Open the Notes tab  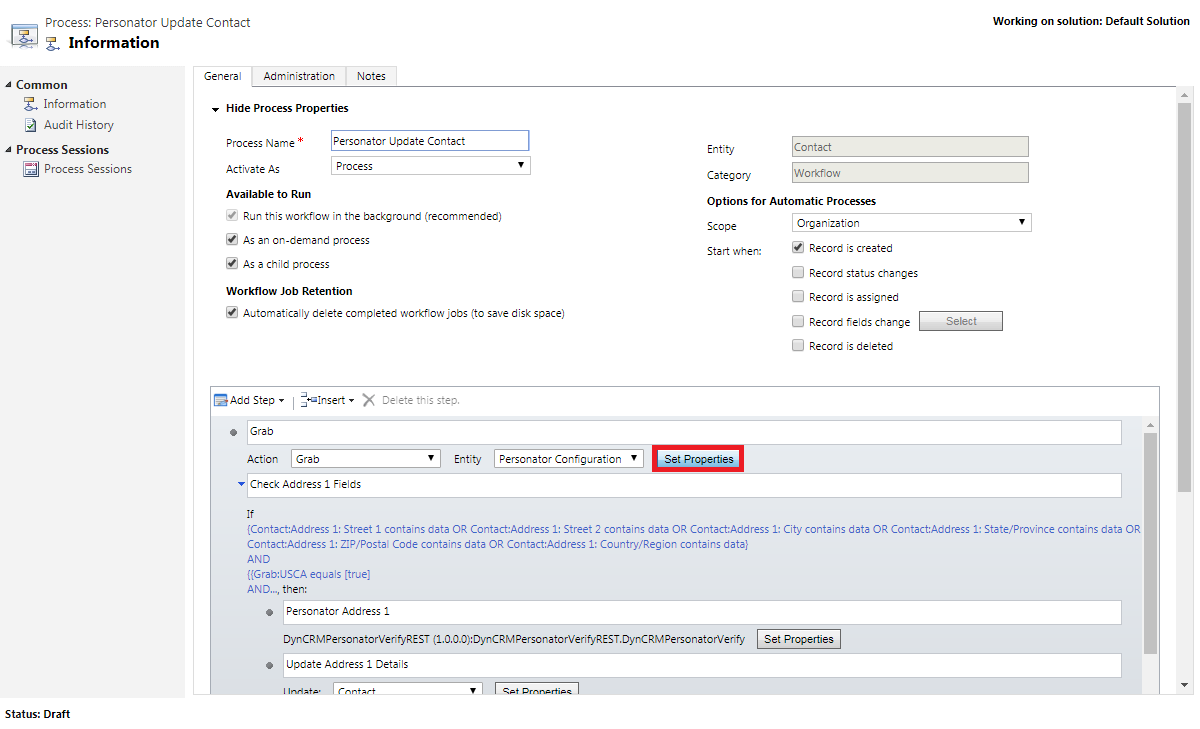371,76
